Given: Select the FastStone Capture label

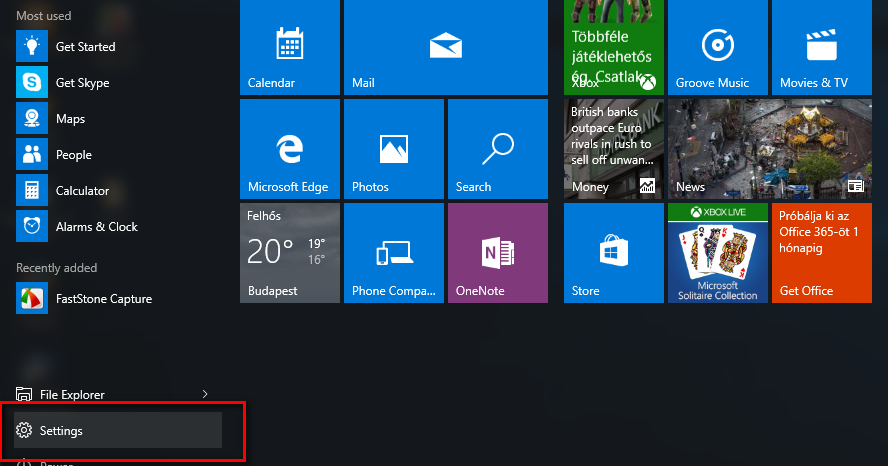Looking at the screenshot, I should 104,299.
